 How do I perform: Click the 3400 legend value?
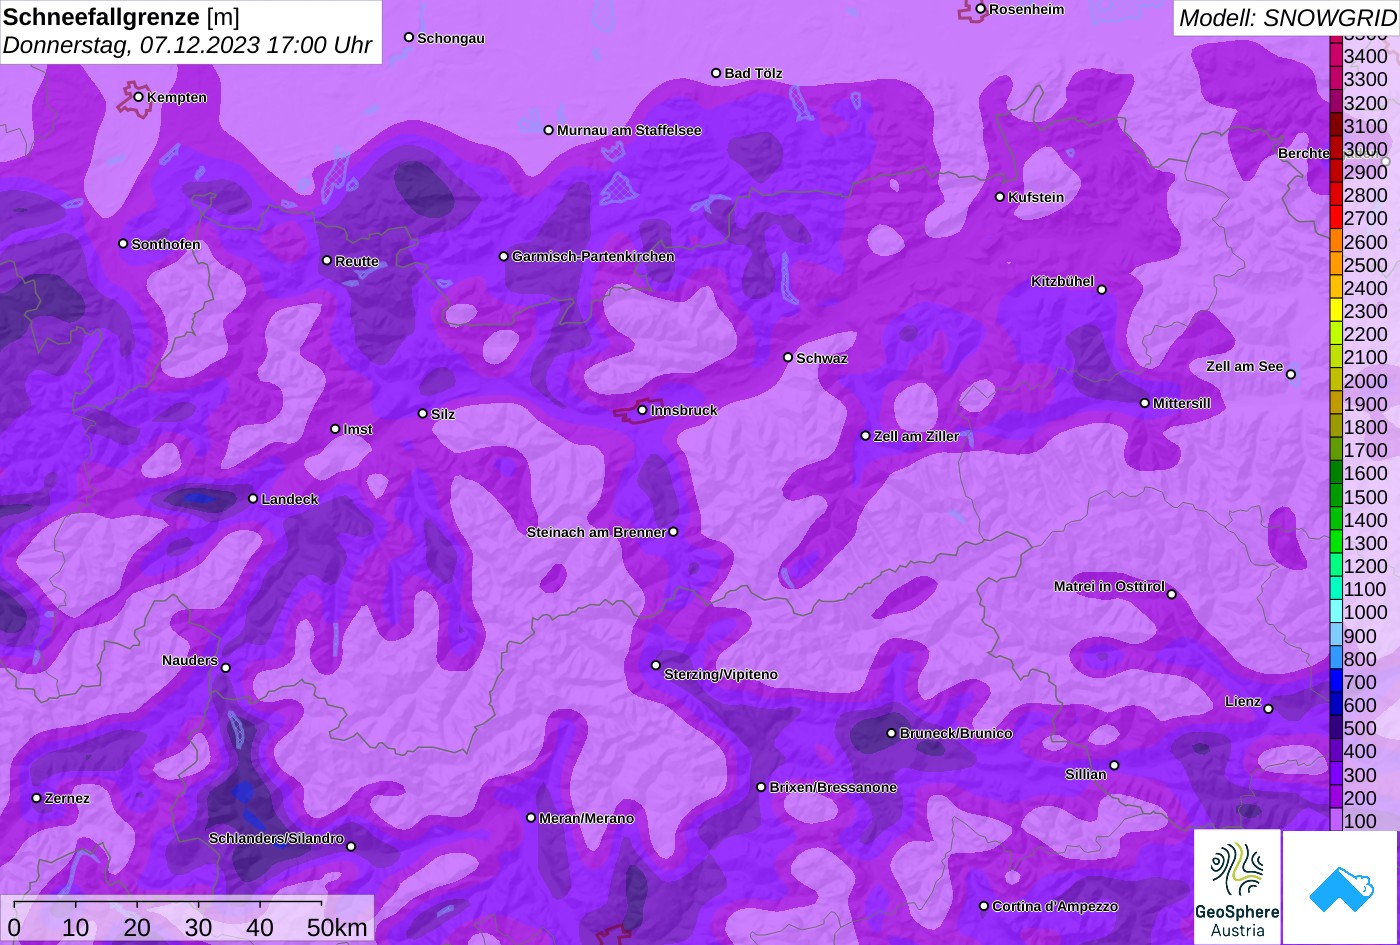click(1366, 56)
